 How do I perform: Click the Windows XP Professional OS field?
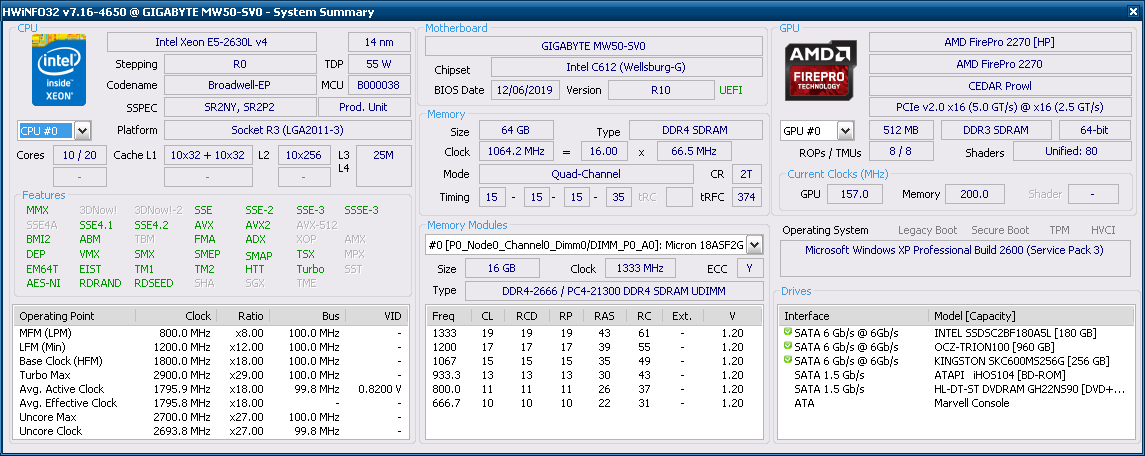pyautogui.click(x=954, y=258)
